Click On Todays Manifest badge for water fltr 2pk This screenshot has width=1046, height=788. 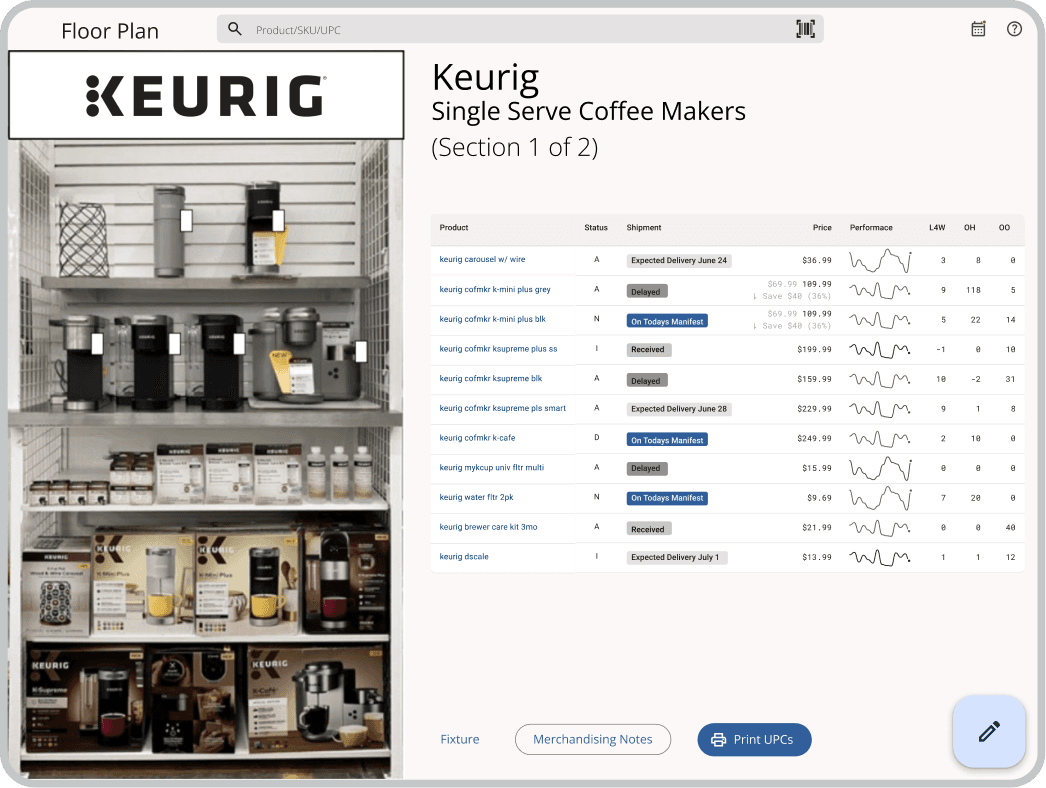click(x=666, y=498)
